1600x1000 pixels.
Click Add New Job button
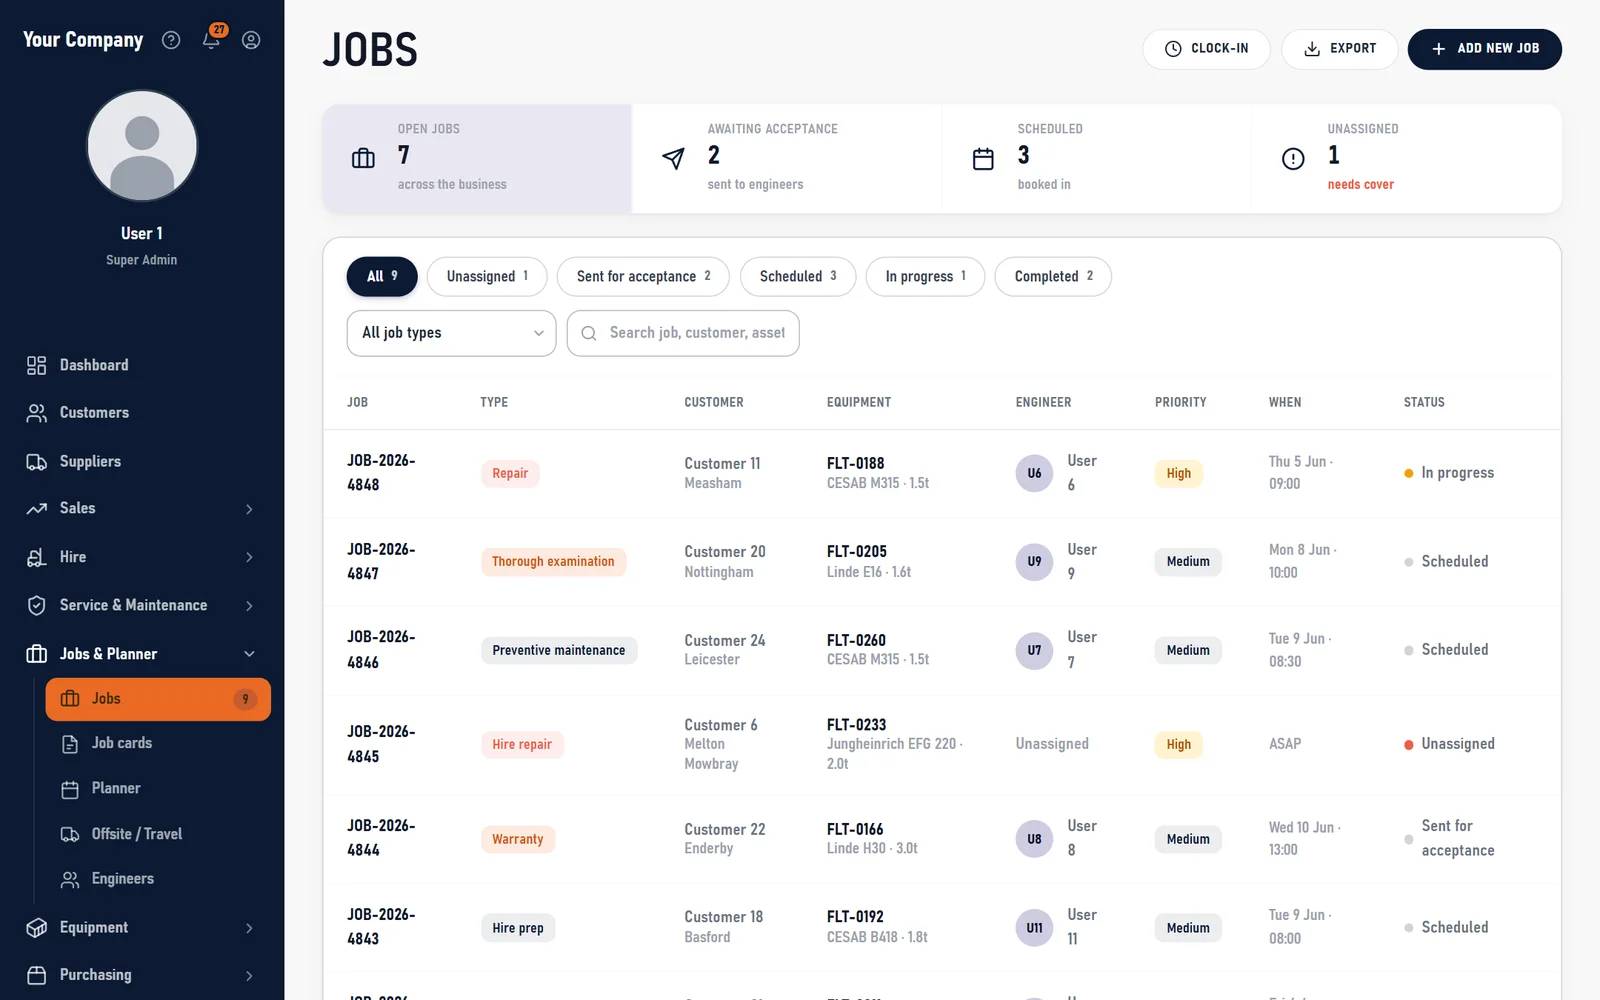pos(1484,49)
